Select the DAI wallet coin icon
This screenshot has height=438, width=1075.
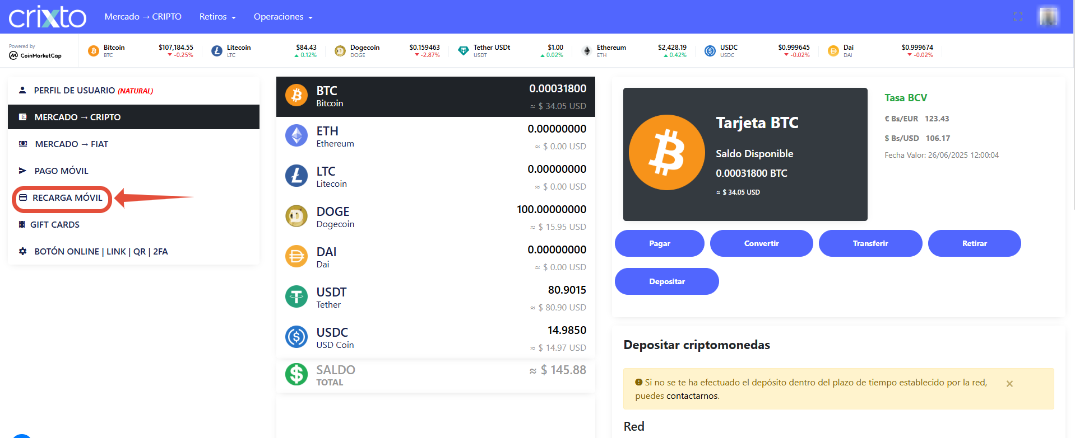coord(297,256)
